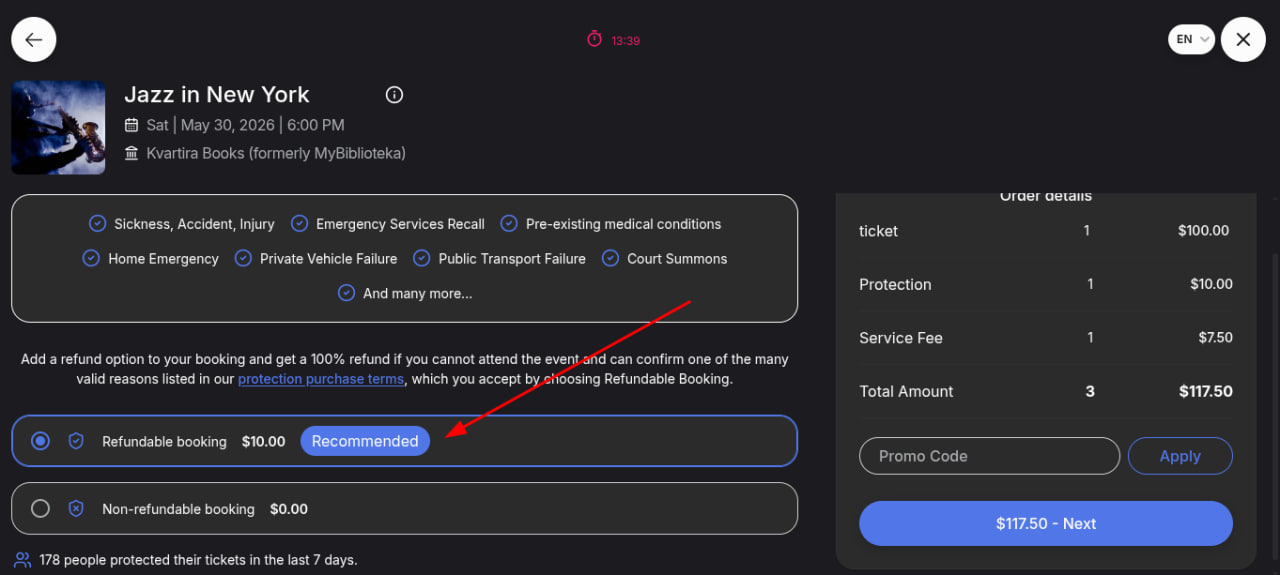
Task: Click the $117.50 - Next button
Action: (1046, 524)
